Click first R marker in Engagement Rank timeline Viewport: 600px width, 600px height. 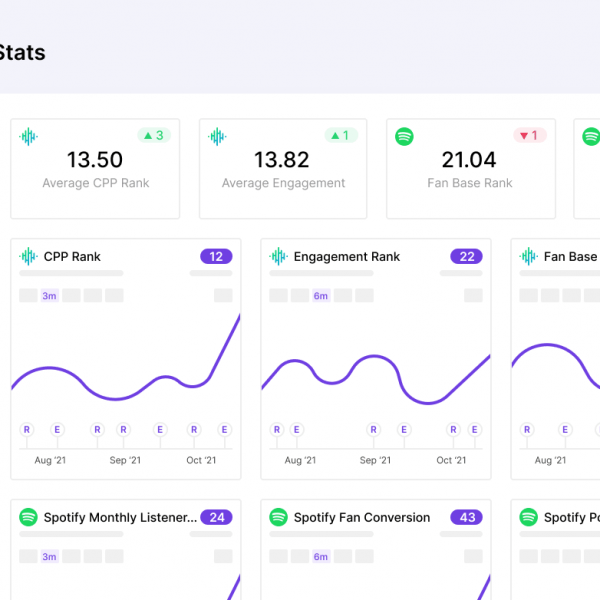277,430
